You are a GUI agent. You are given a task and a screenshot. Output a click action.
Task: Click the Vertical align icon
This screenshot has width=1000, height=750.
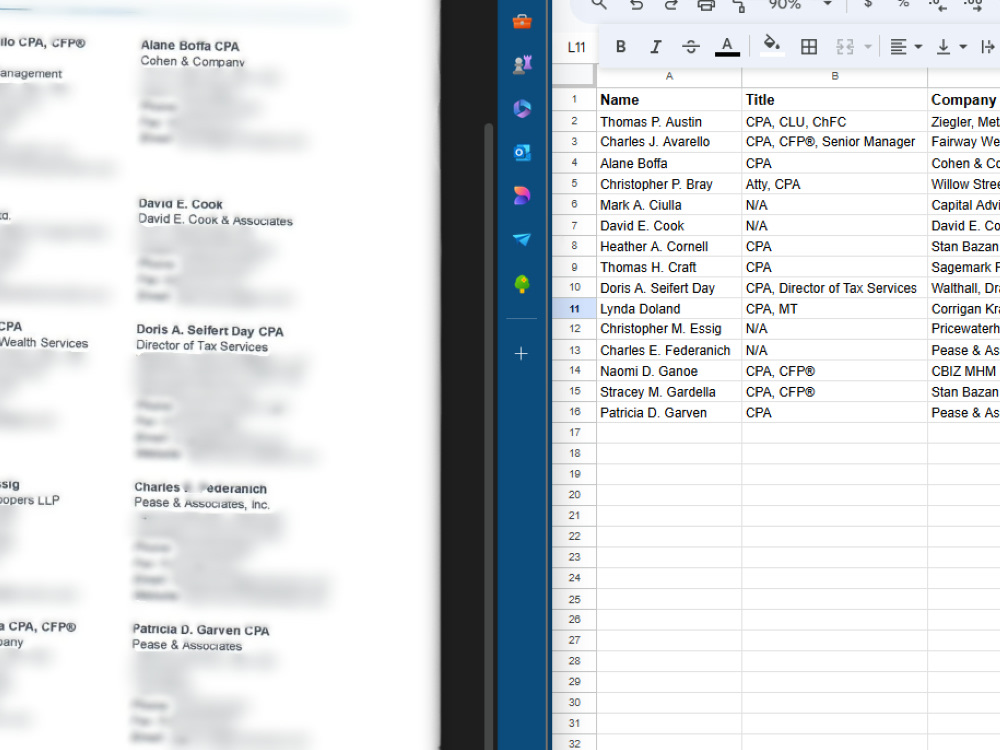tap(943, 47)
